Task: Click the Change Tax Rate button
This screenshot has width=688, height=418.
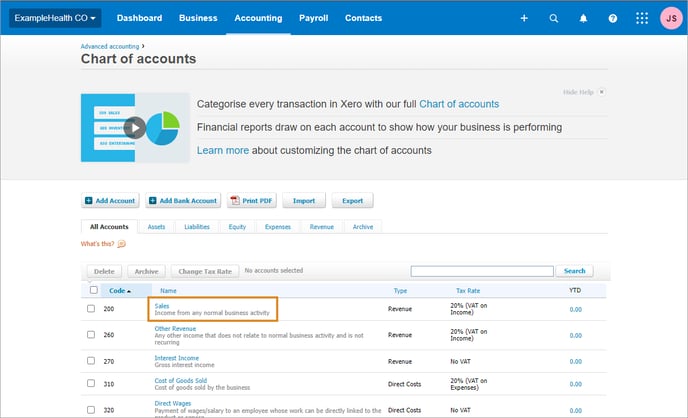Action: tap(205, 272)
